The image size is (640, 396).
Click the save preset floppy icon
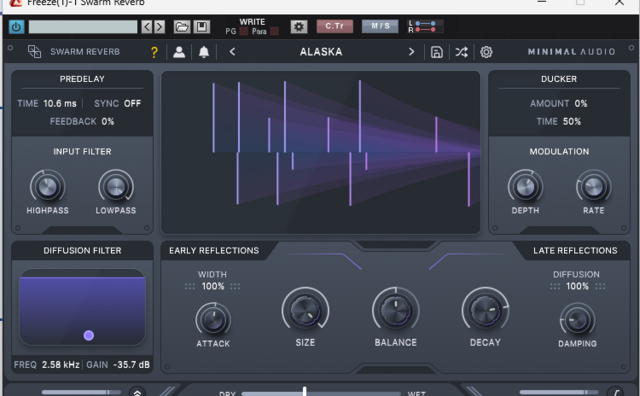tap(202, 27)
